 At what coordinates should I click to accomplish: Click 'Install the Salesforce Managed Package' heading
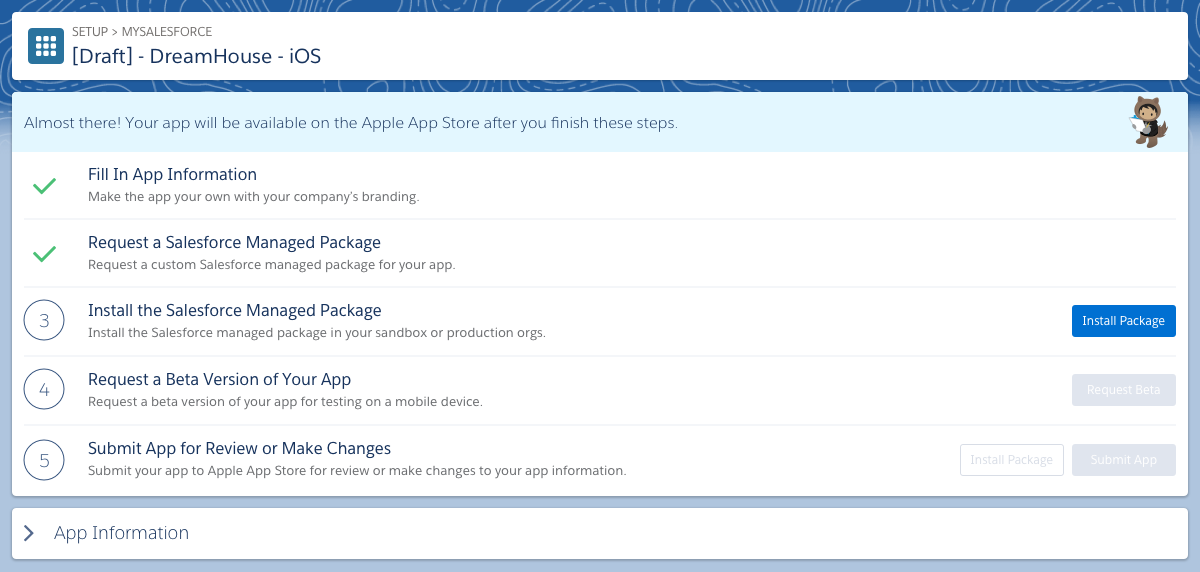[x=235, y=310]
